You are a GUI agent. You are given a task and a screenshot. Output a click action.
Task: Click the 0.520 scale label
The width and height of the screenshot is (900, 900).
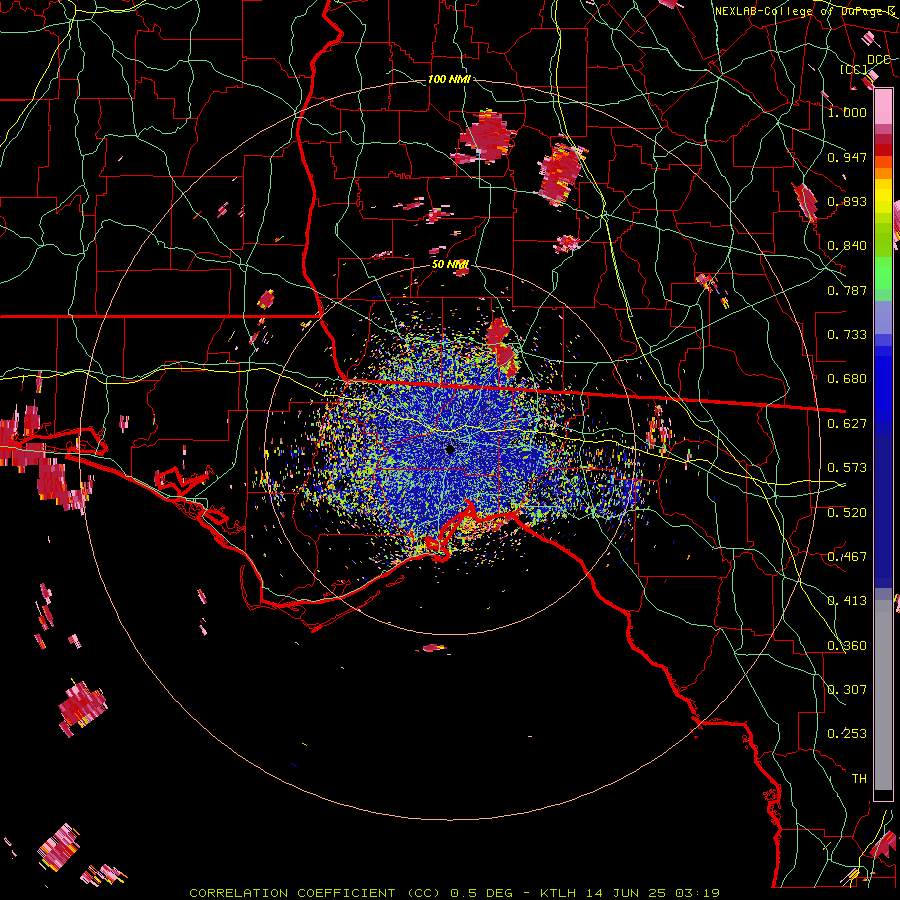[x=847, y=513]
